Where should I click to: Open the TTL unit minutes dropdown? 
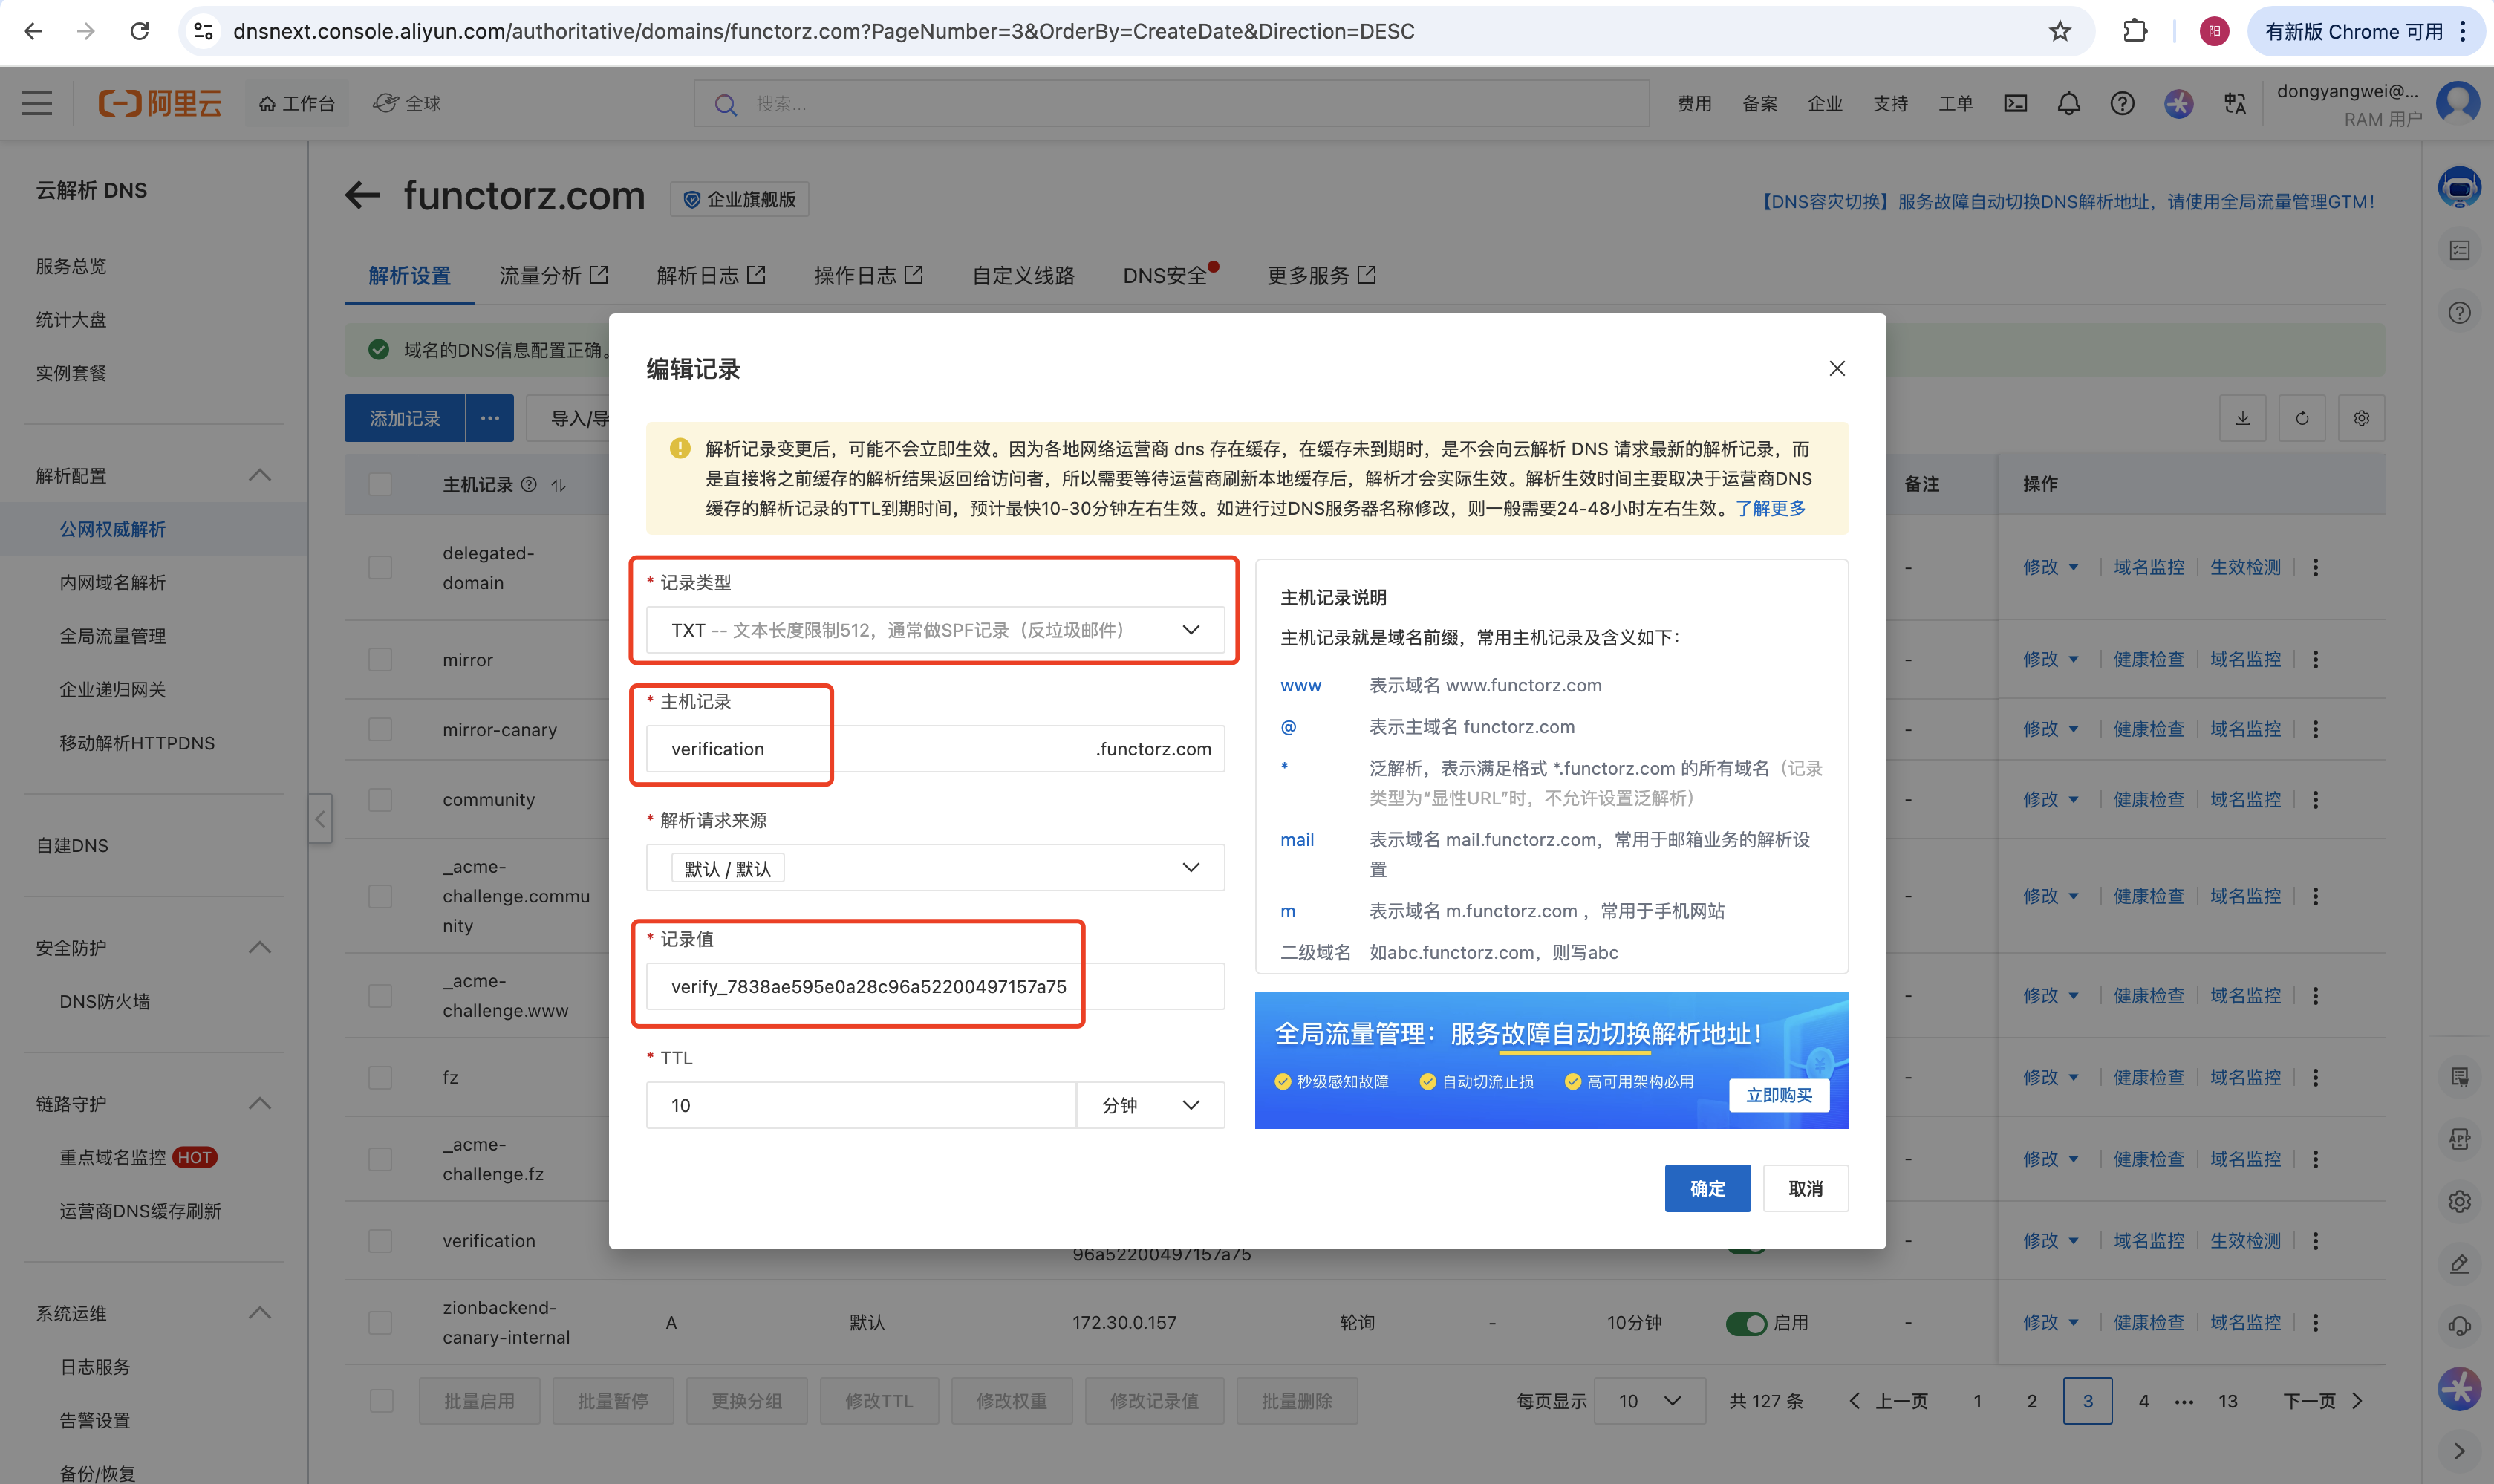point(1150,1105)
